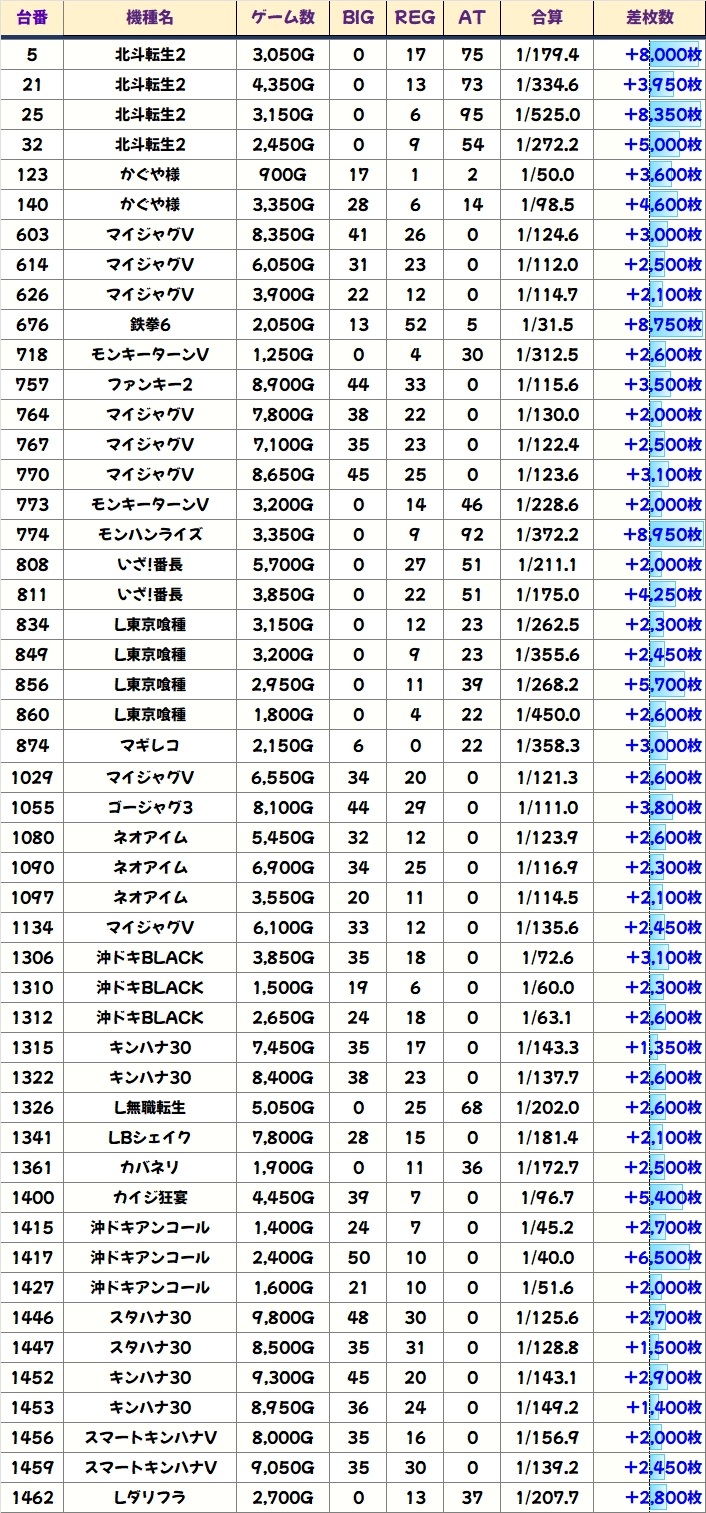Viewport: 706px width, 1513px height.
Task: Click the モンハンライズ machine name
Action: [x=150, y=535]
